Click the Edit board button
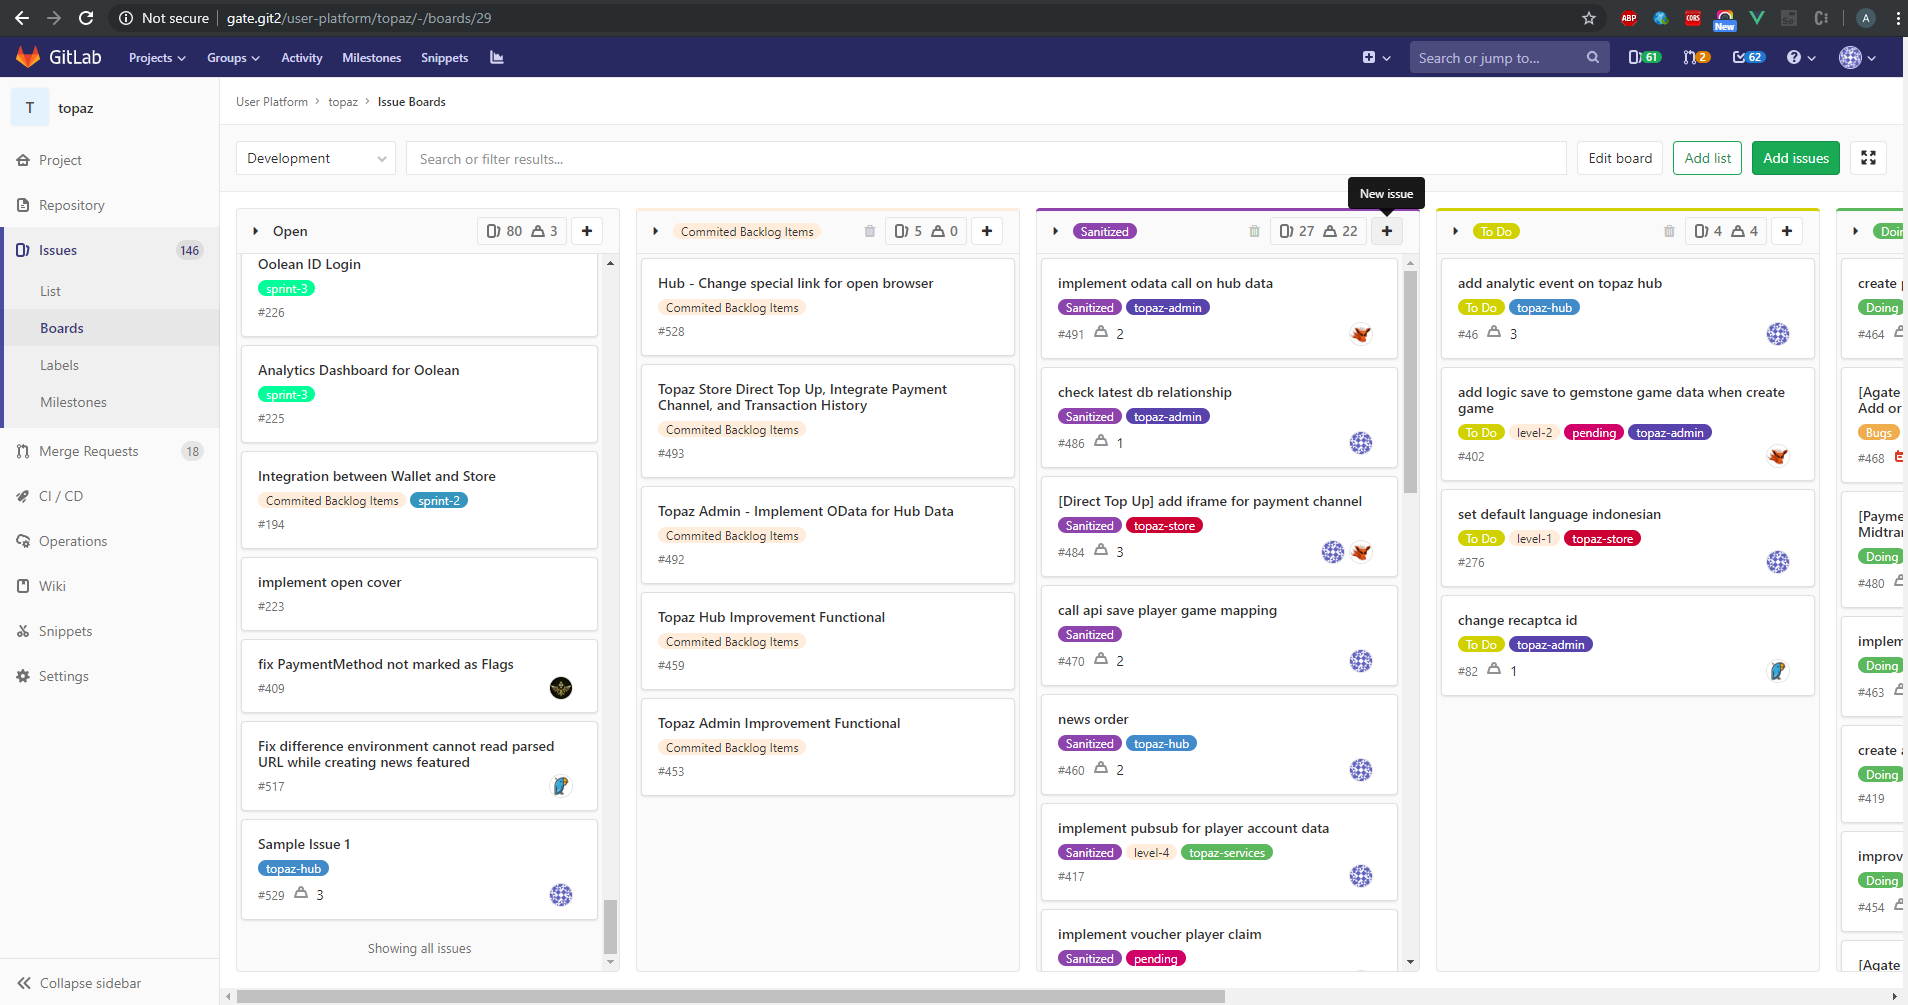This screenshot has height=1005, width=1908. [x=1620, y=158]
